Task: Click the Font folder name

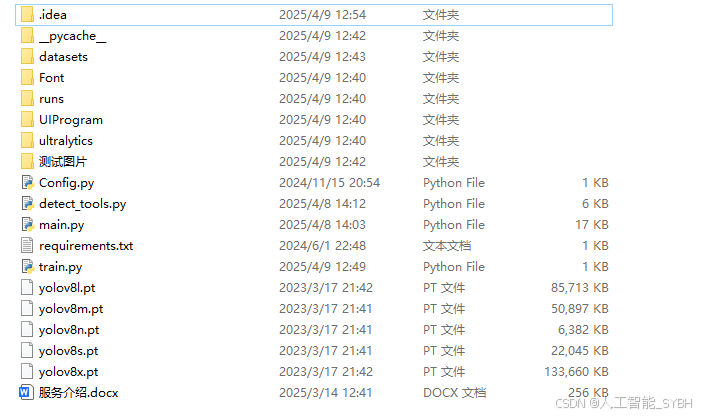Action: pyautogui.click(x=51, y=78)
